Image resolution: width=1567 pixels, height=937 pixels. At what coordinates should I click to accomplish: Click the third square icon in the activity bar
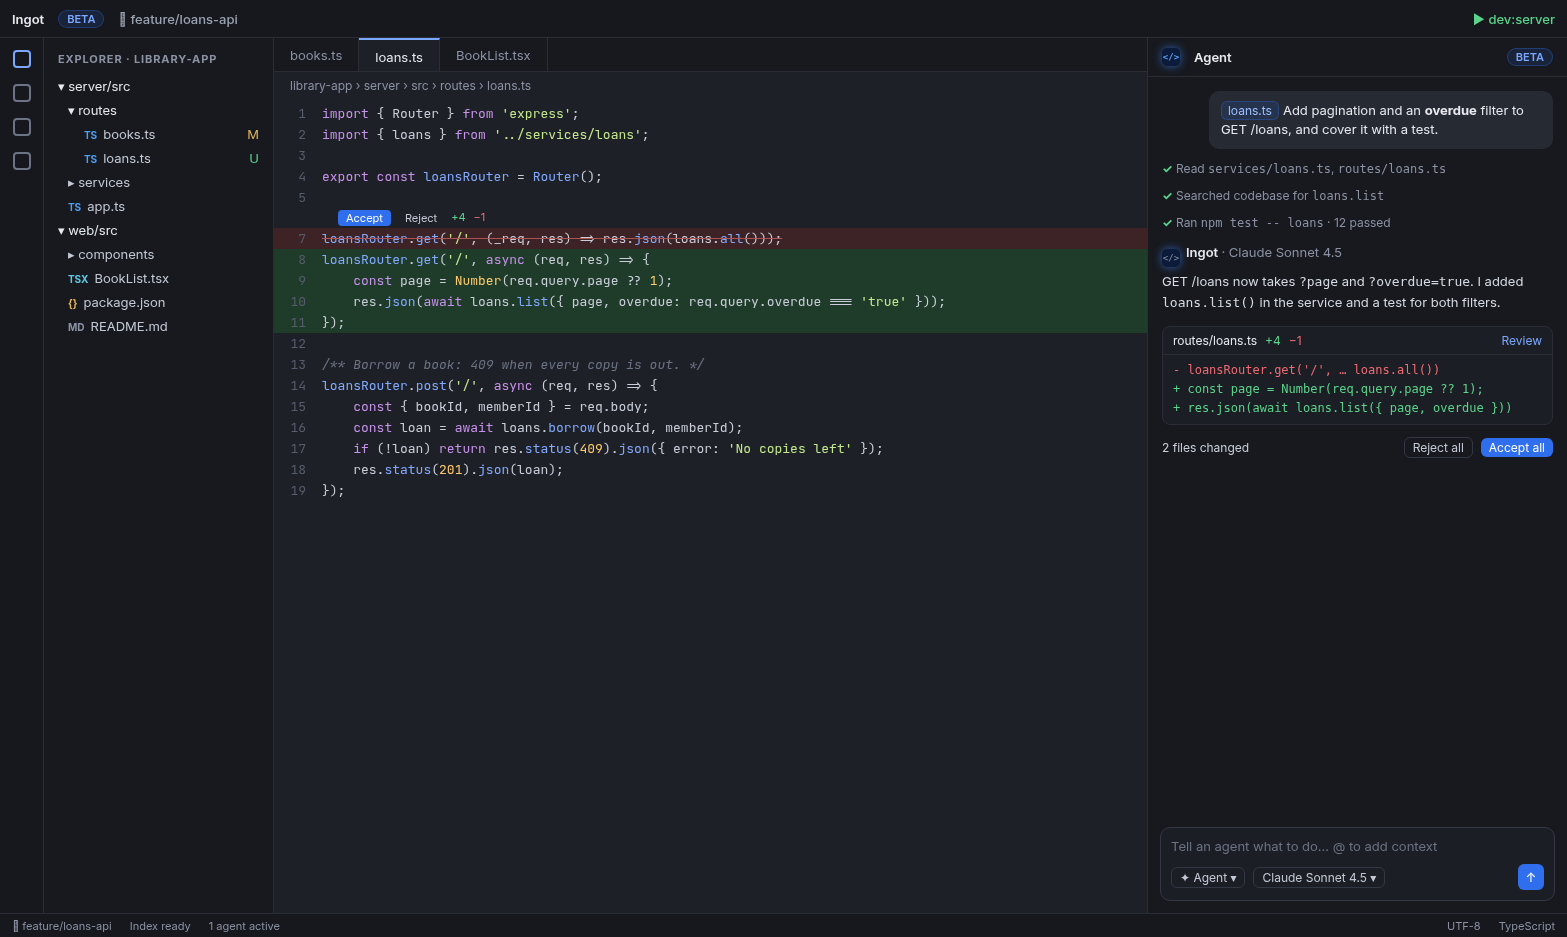22,127
